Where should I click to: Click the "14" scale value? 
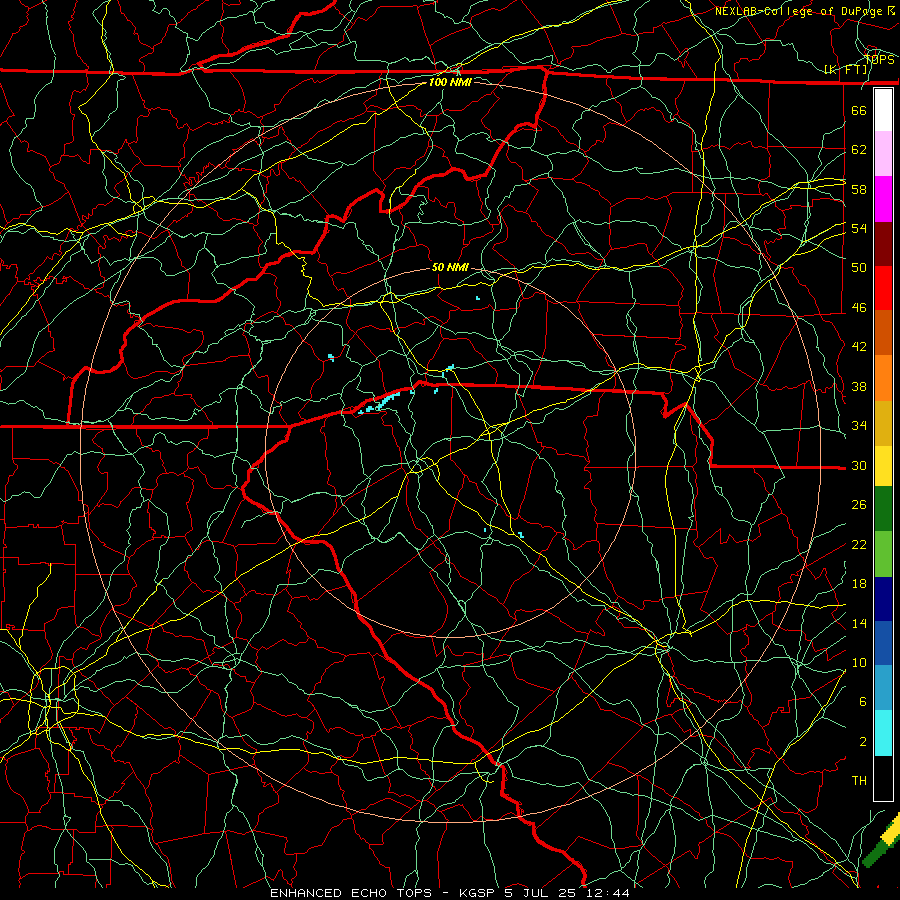[859, 623]
